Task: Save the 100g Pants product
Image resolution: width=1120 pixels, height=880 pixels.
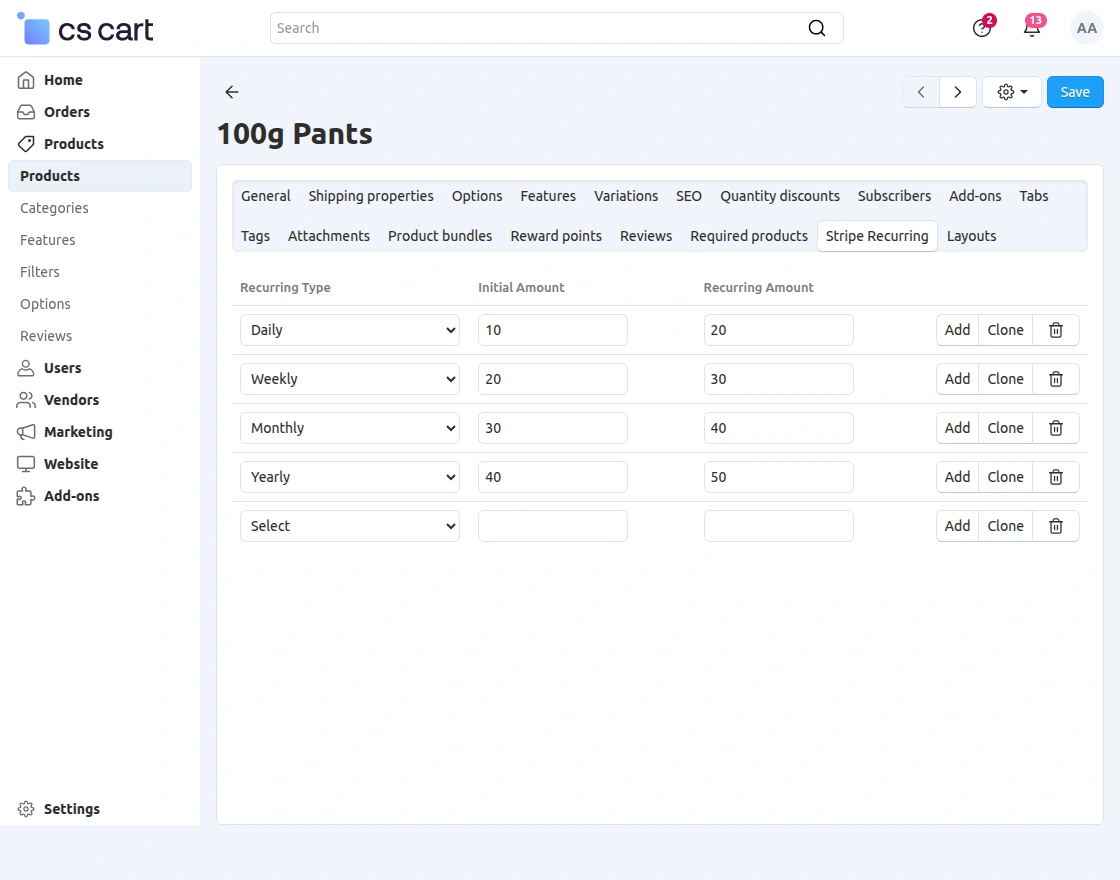Action: [1075, 91]
